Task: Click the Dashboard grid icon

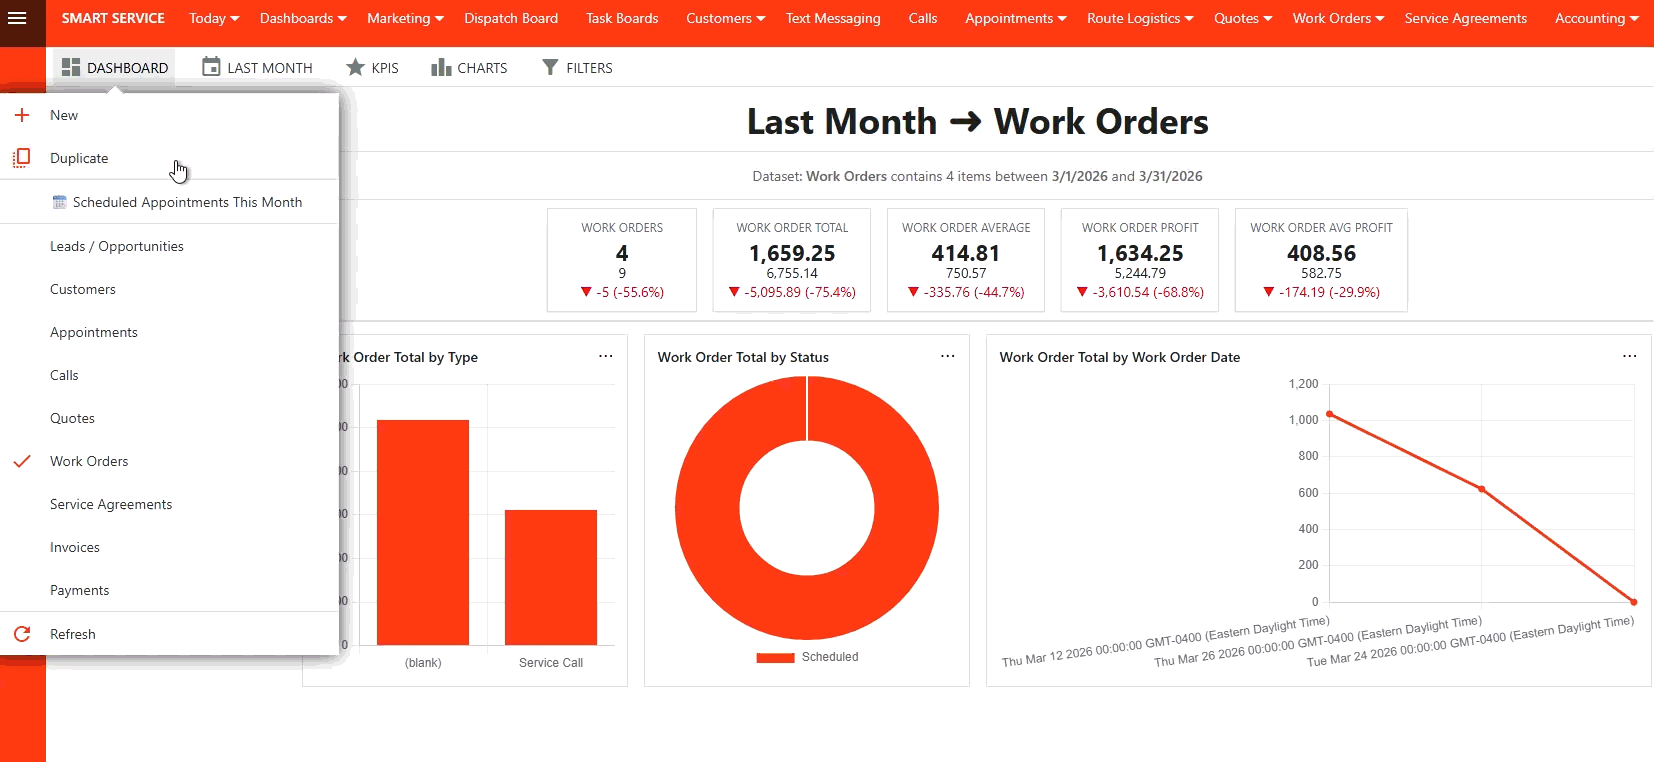Action: (x=71, y=67)
